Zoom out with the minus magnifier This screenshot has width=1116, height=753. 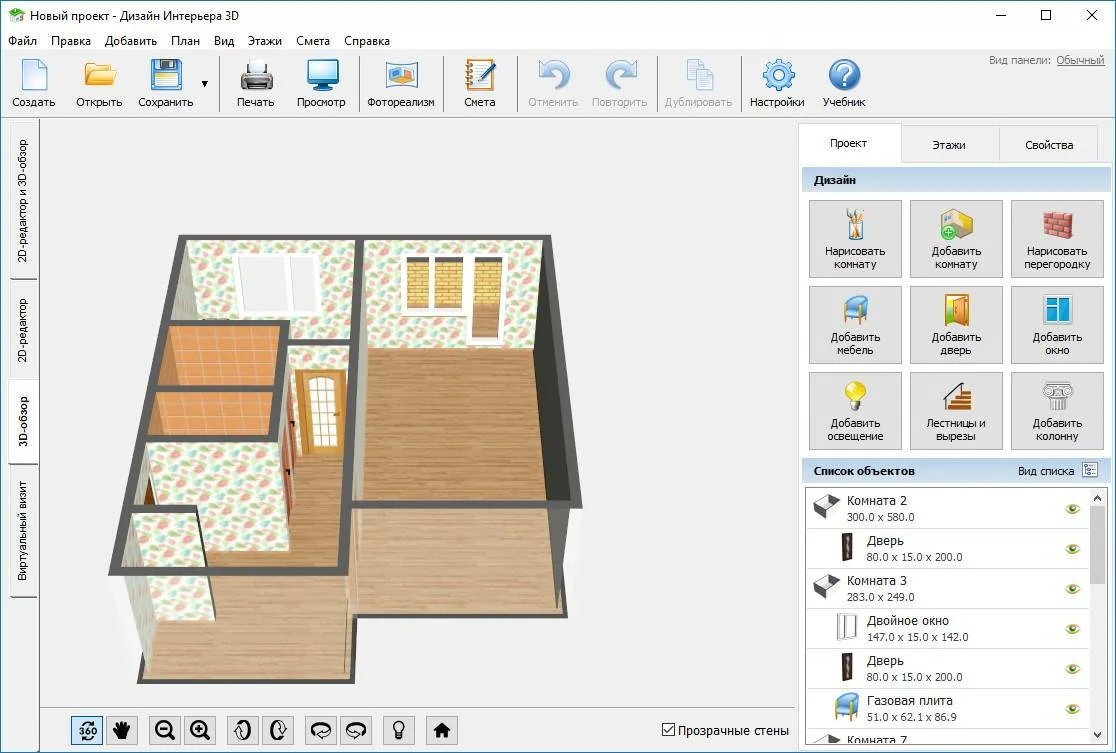165,730
